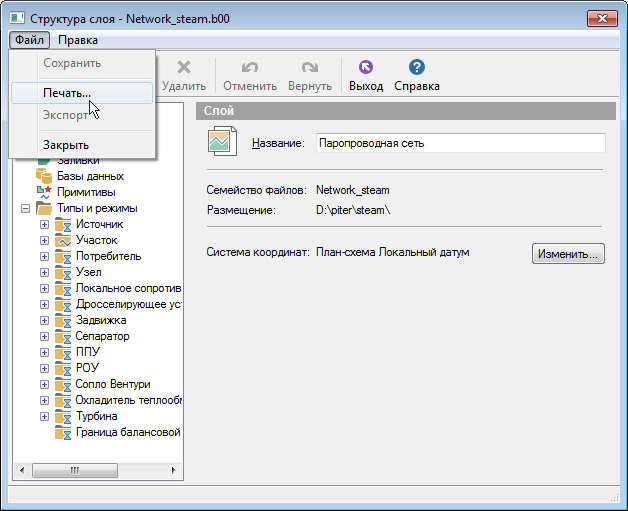
Task: Click the Название input field
Action: pos(461,143)
